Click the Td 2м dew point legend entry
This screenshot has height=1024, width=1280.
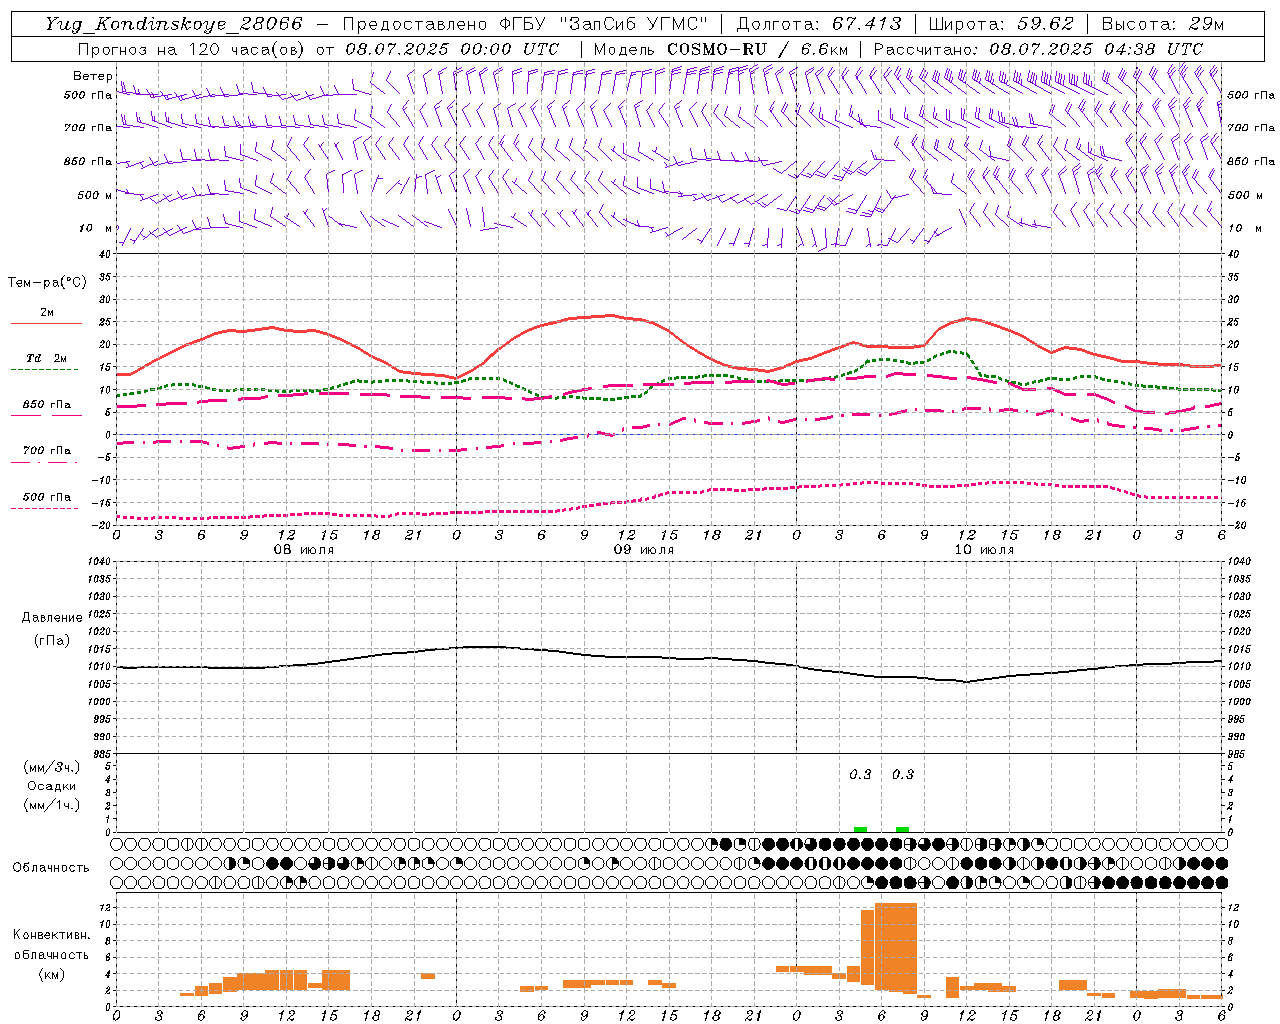point(46,358)
